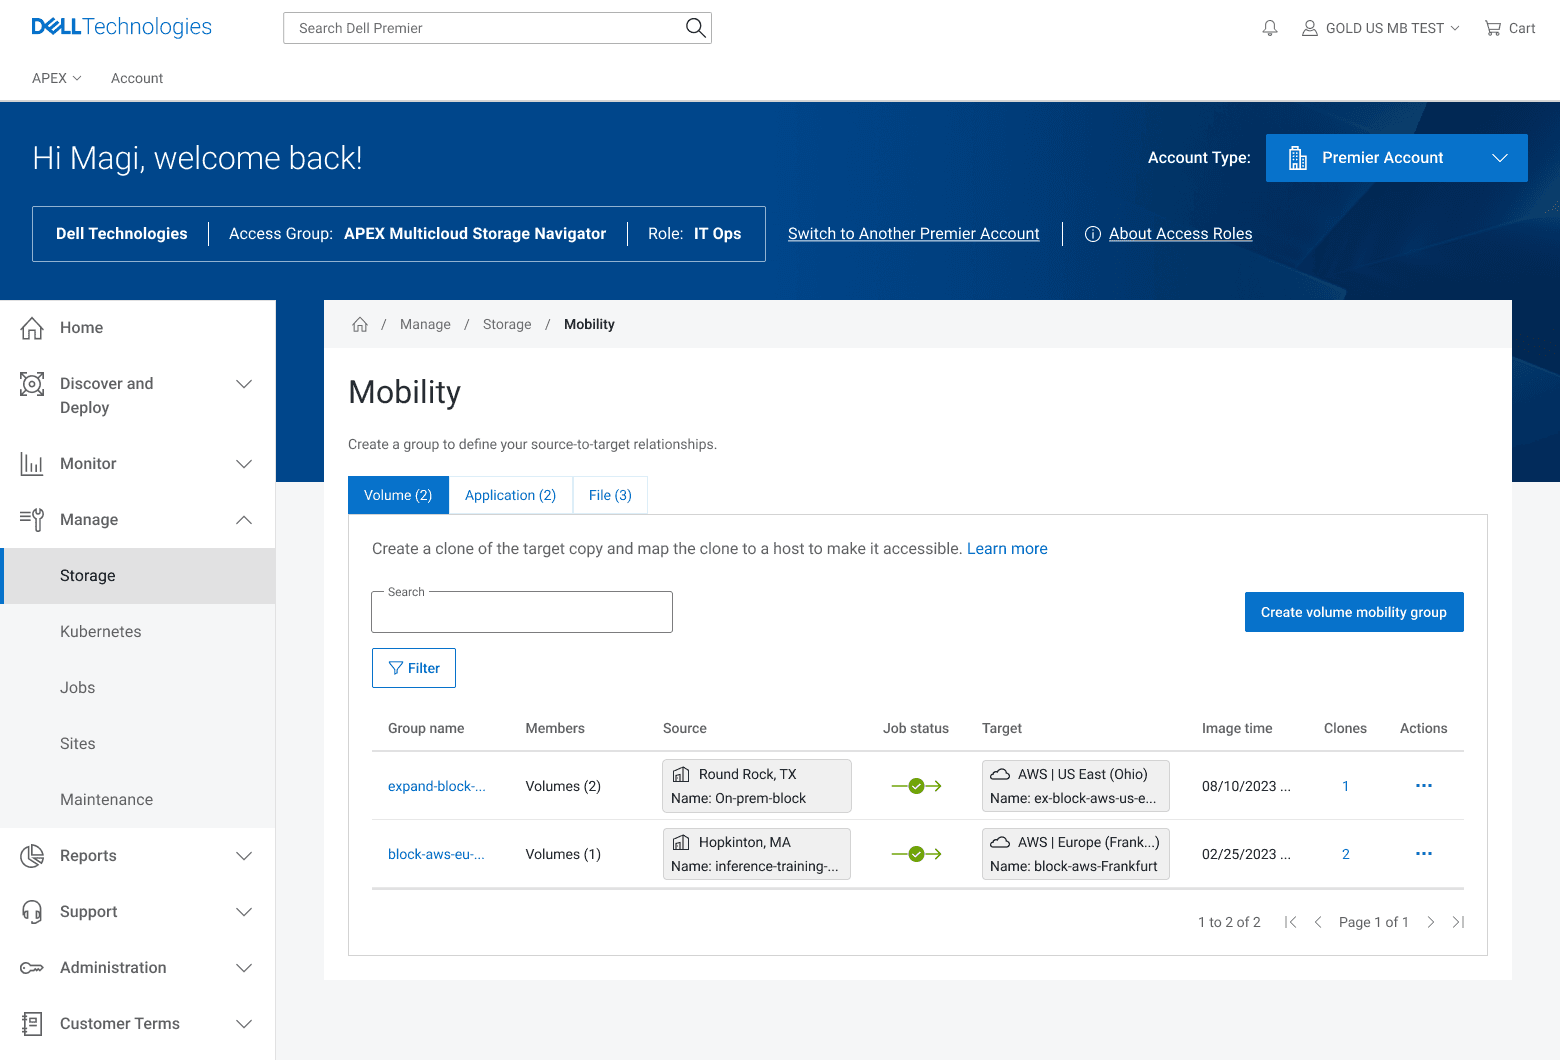Viewport: 1560px width, 1060px height.
Task: Expand the Support section chevron
Action: pos(244,912)
